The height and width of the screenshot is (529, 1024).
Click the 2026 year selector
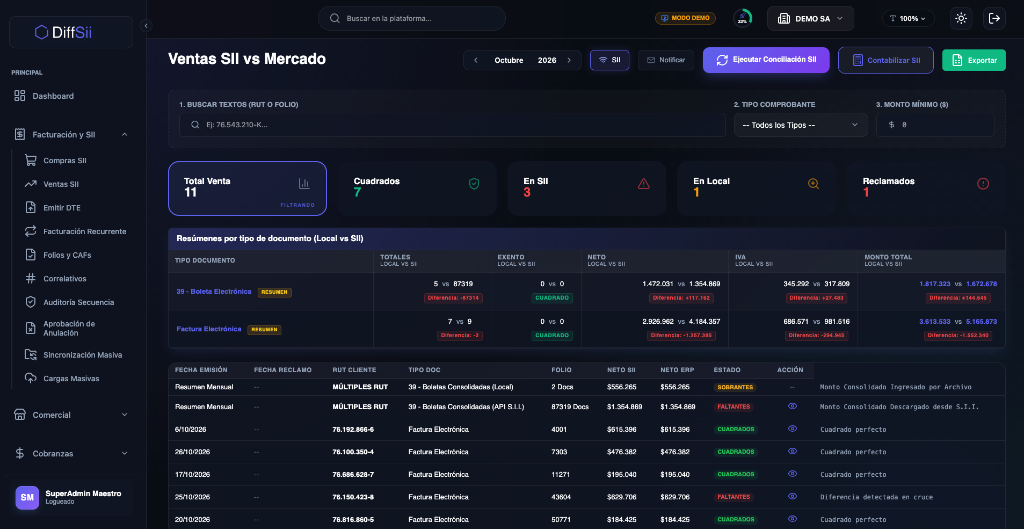pyautogui.click(x=547, y=60)
